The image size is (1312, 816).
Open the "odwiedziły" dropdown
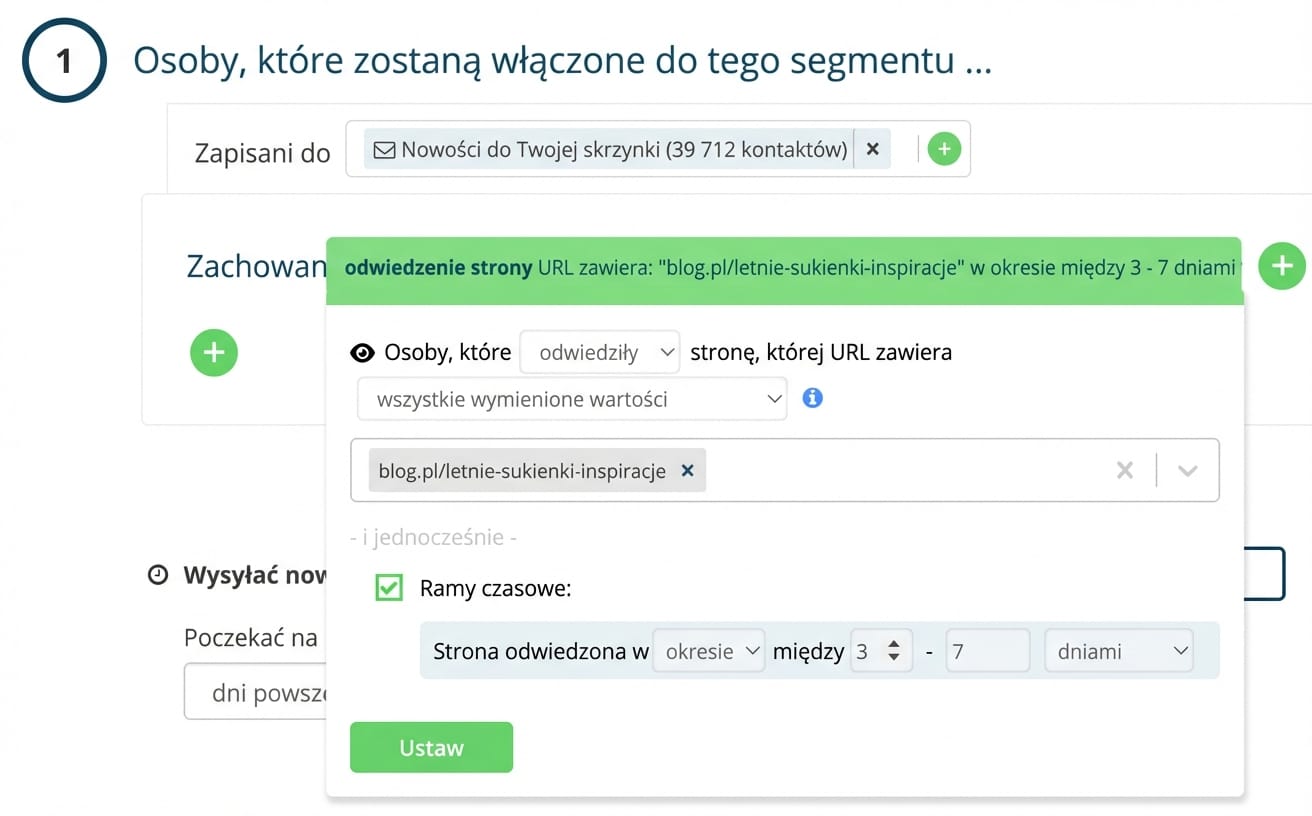pos(599,352)
